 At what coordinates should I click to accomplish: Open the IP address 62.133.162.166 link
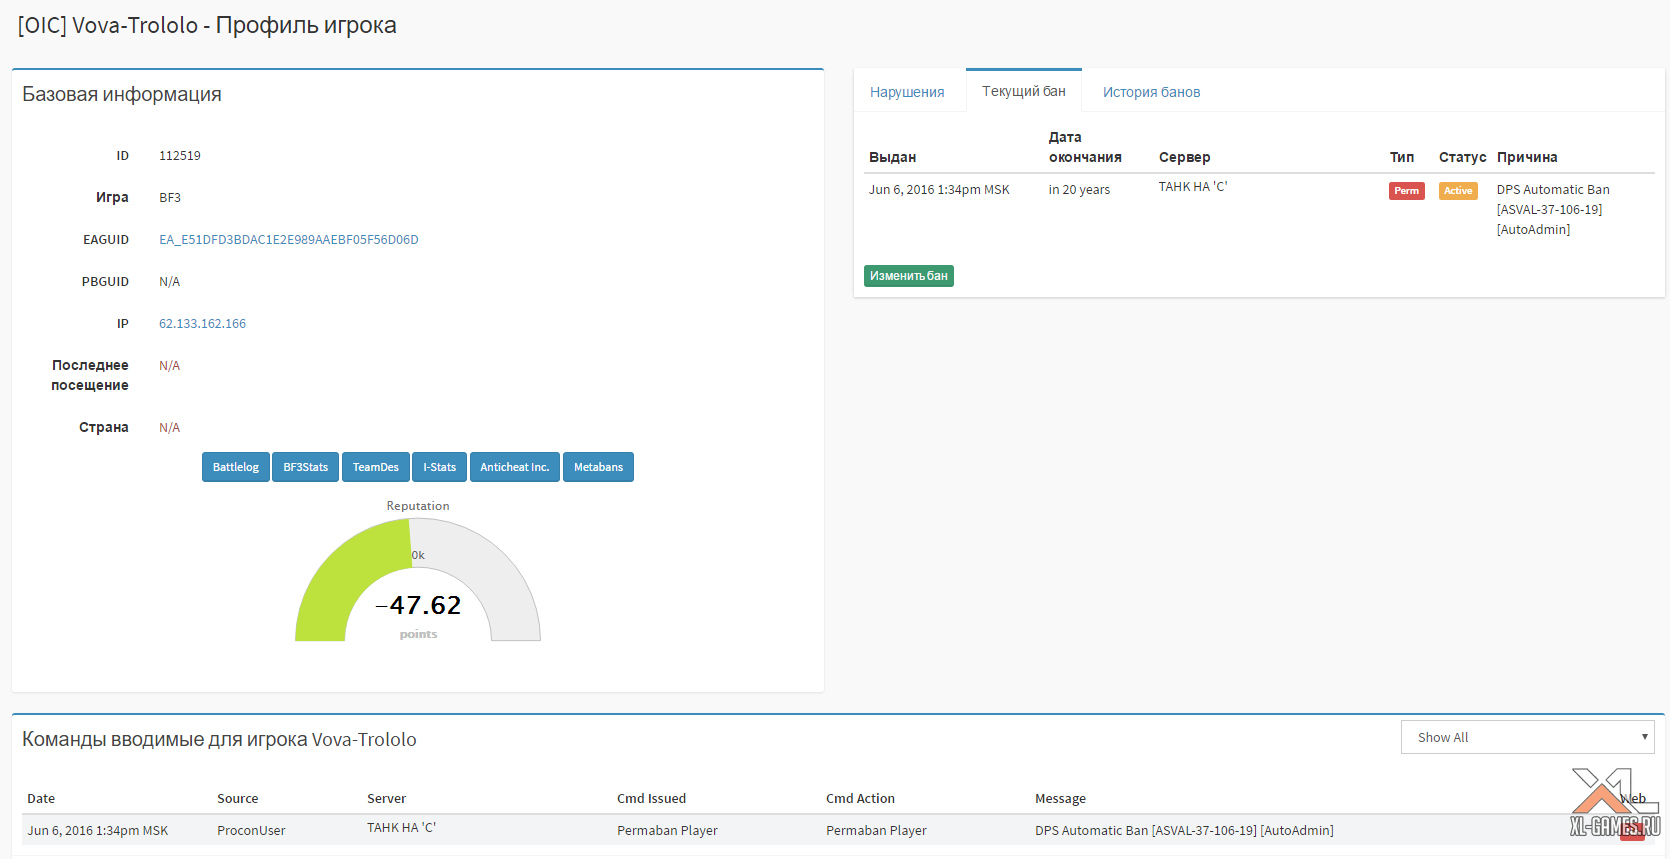point(202,324)
